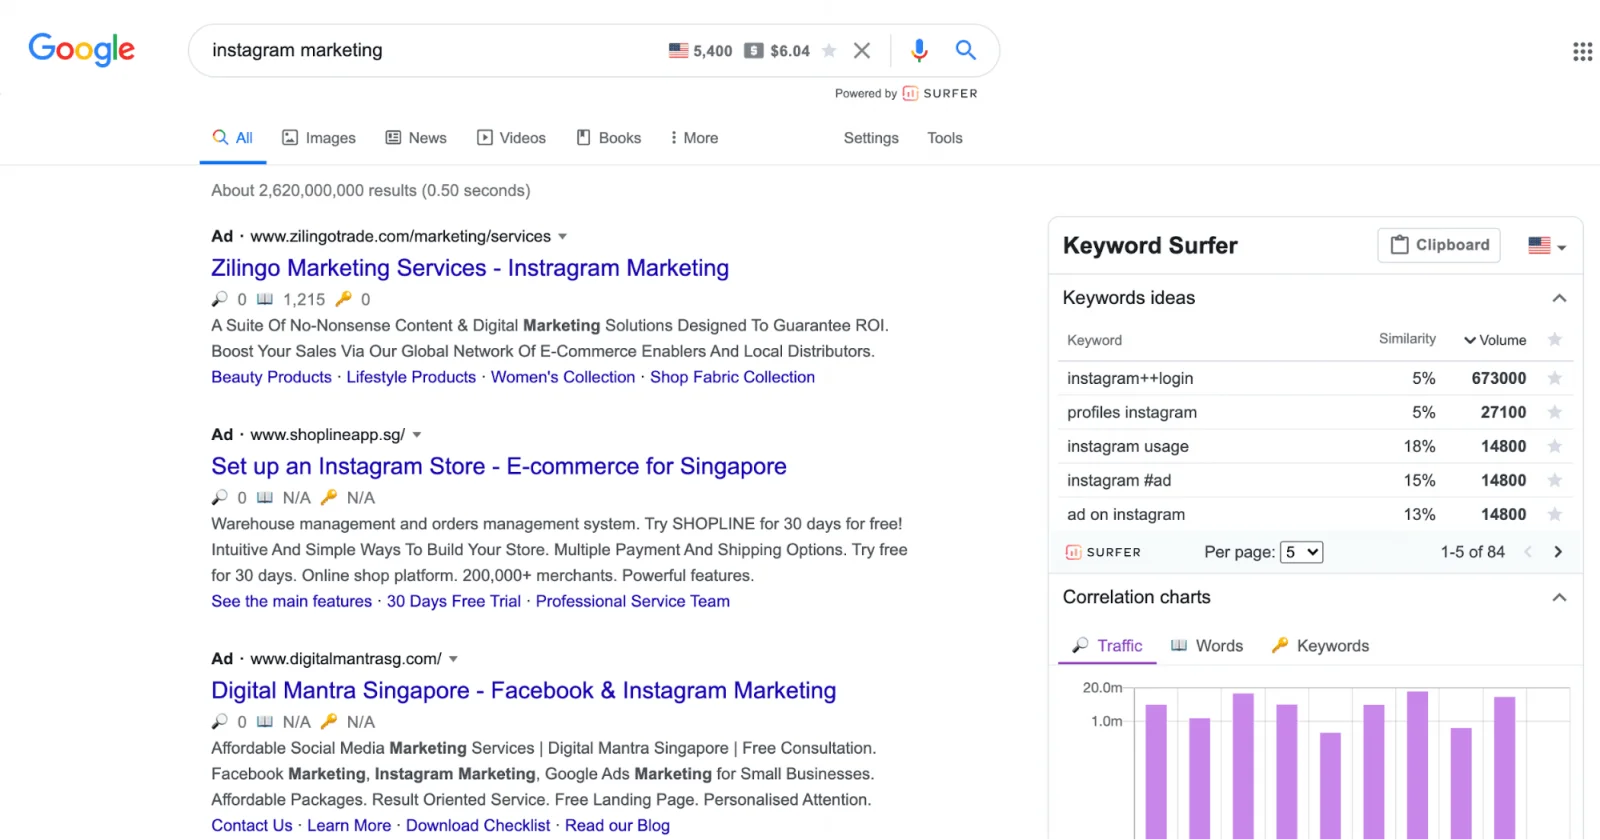1600x840 pixels.
Task: Open Beauty Products sitelink
Action: click(x=271, y=377)
